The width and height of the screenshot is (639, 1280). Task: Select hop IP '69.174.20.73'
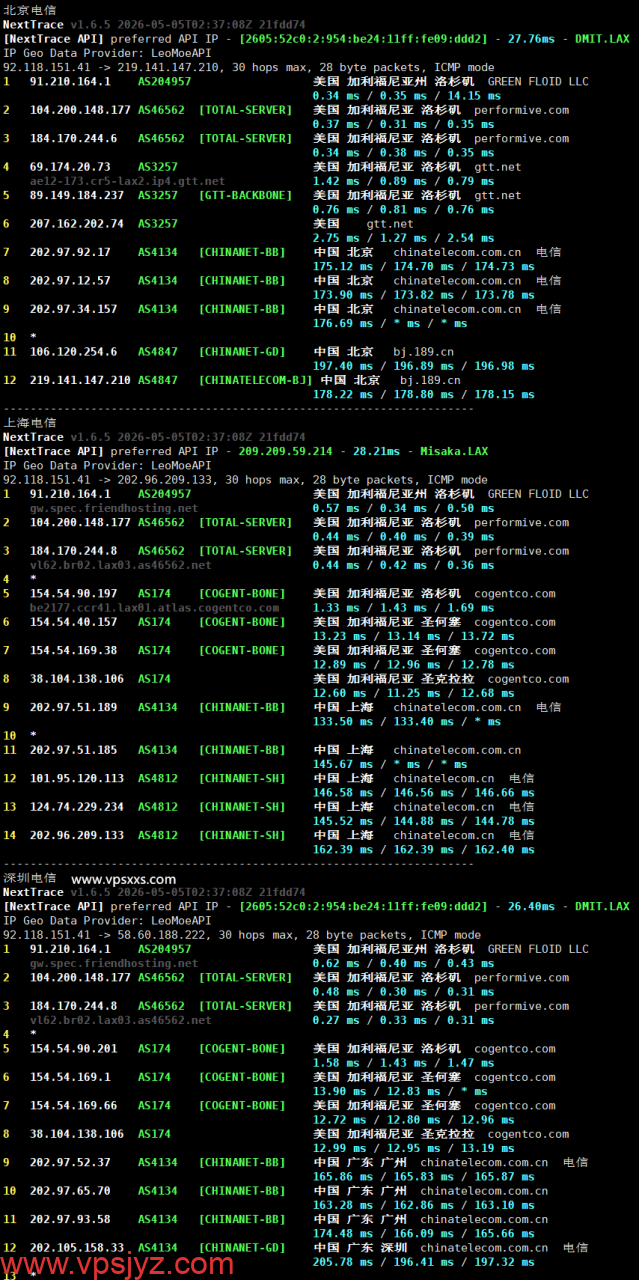[70, 167]
